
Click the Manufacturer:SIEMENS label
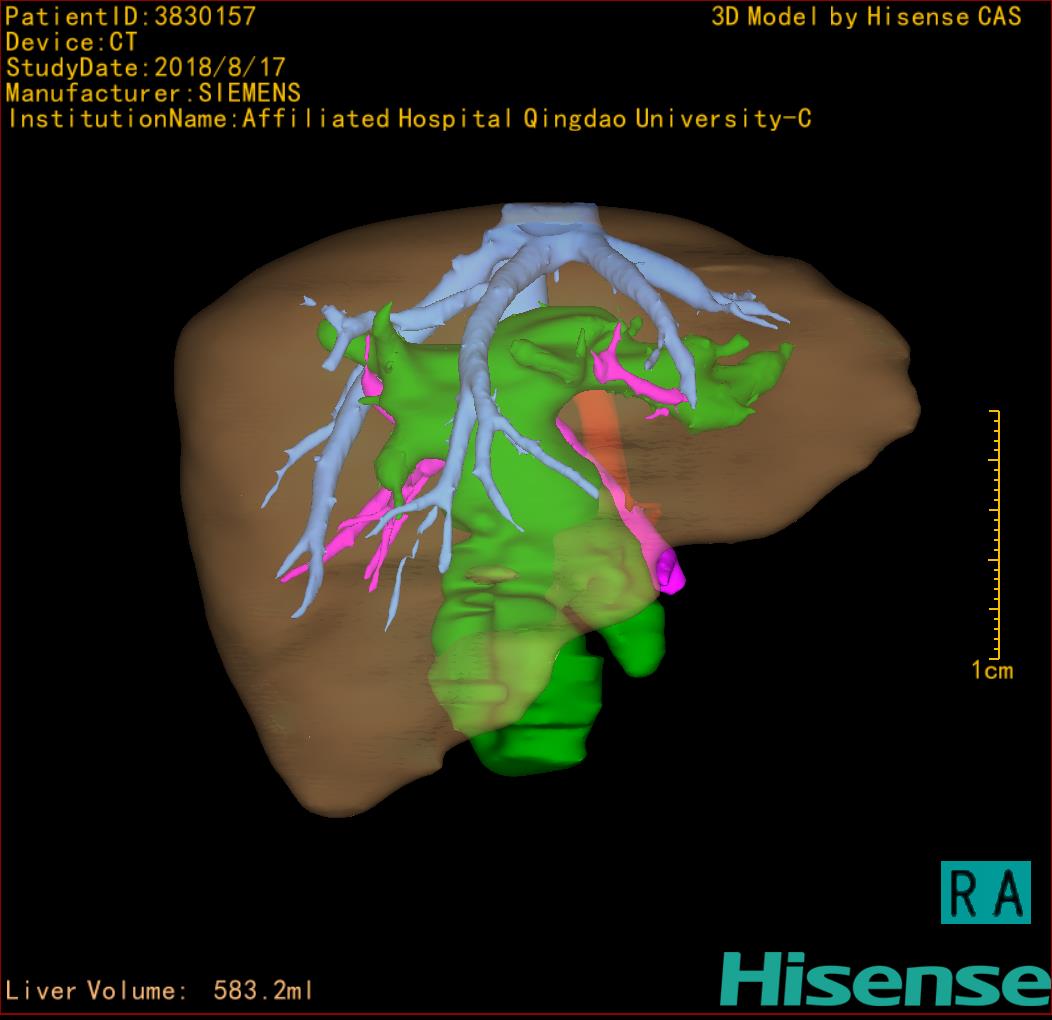pos(153,93)
